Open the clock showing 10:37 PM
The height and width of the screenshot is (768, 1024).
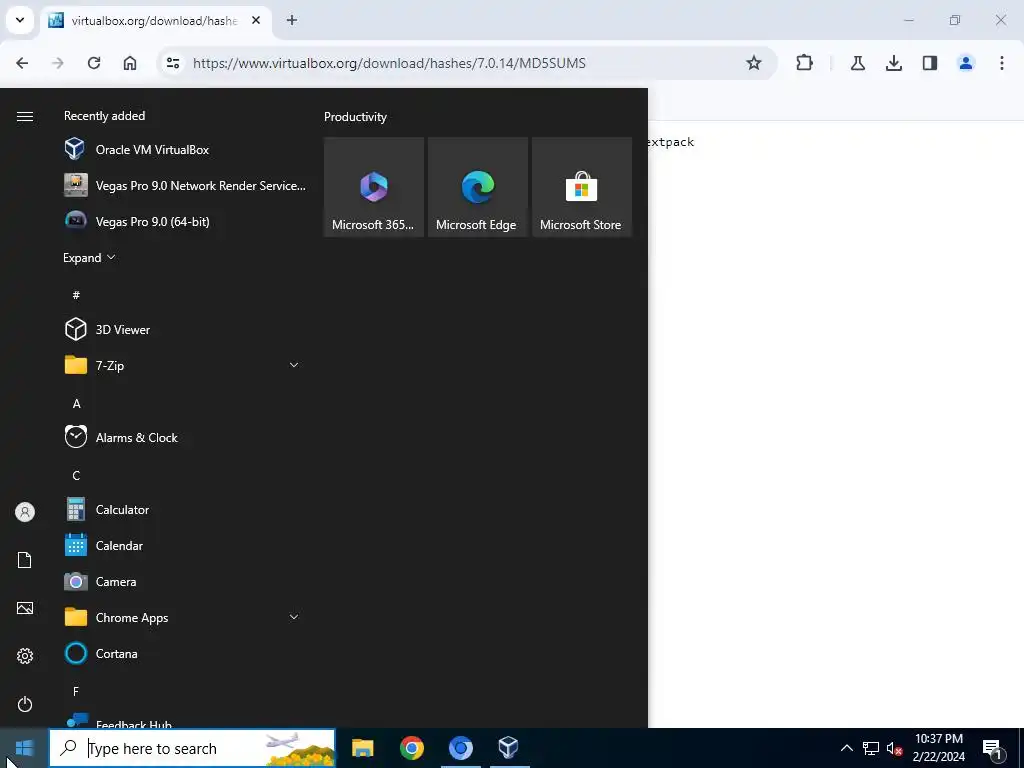pyautogui.click(x=938, y=748)
